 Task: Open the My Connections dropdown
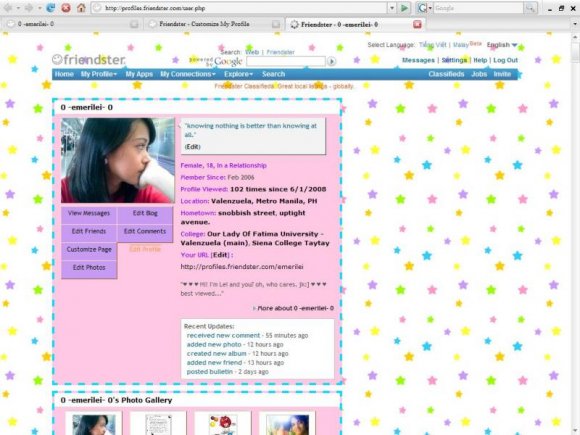[188, 74]
